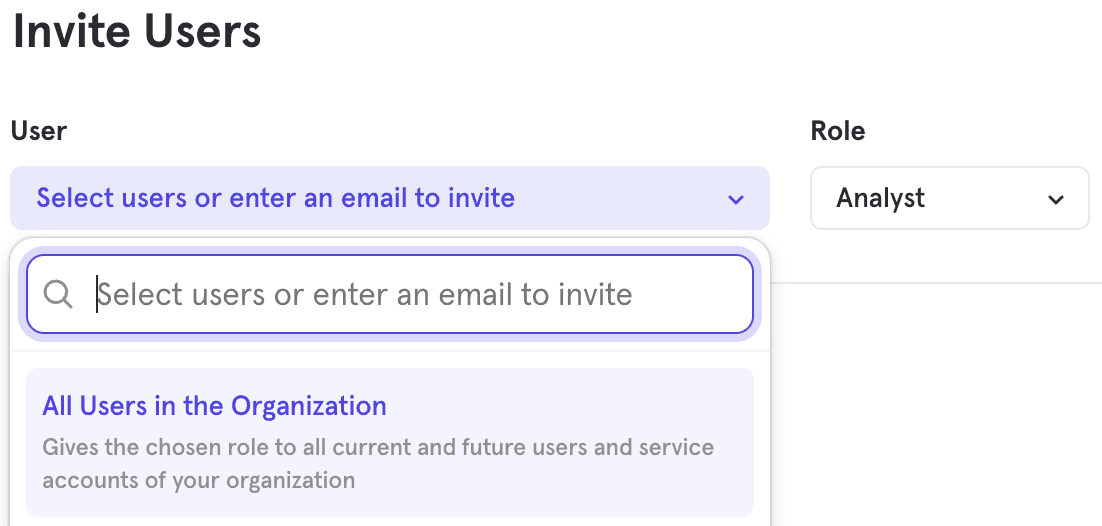Open the Analyst role dropdown

[949, 198]
